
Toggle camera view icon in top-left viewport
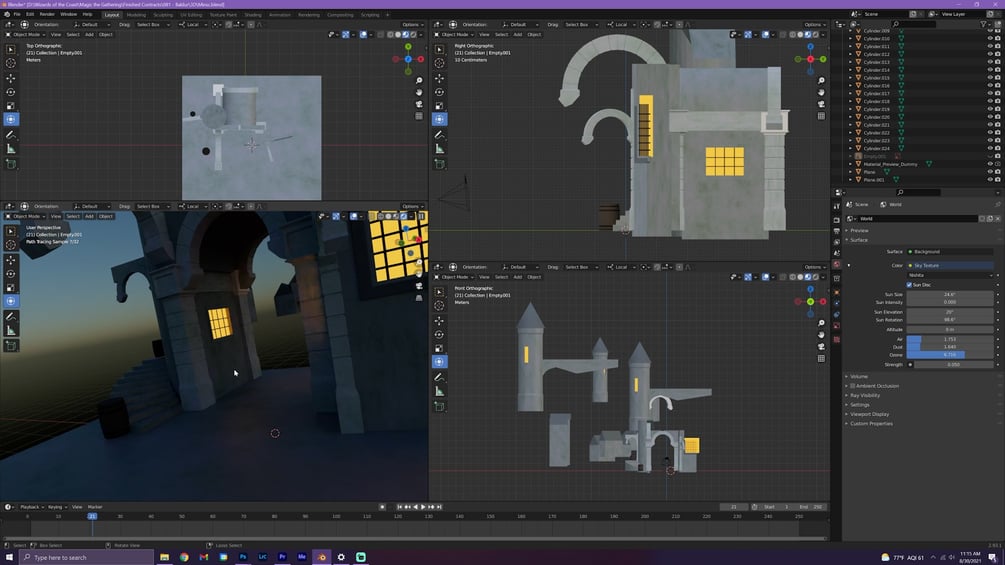[x=419, y=104]
